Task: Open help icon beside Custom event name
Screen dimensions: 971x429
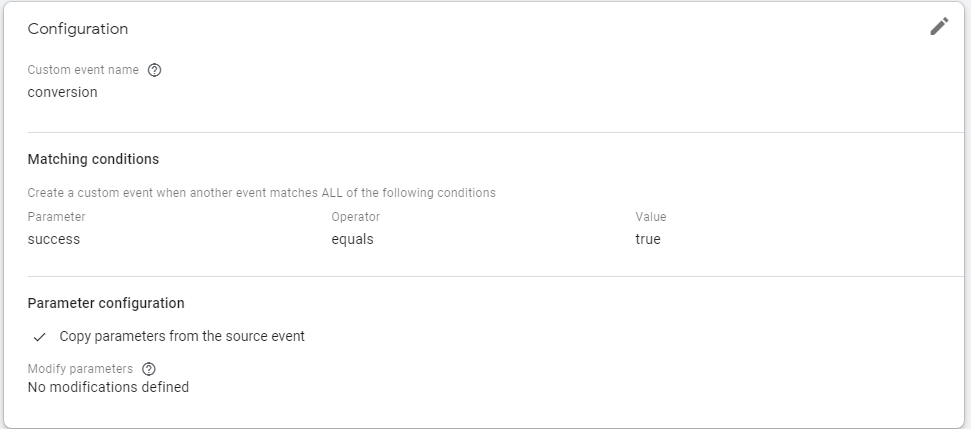Action: tap(155, 70)
